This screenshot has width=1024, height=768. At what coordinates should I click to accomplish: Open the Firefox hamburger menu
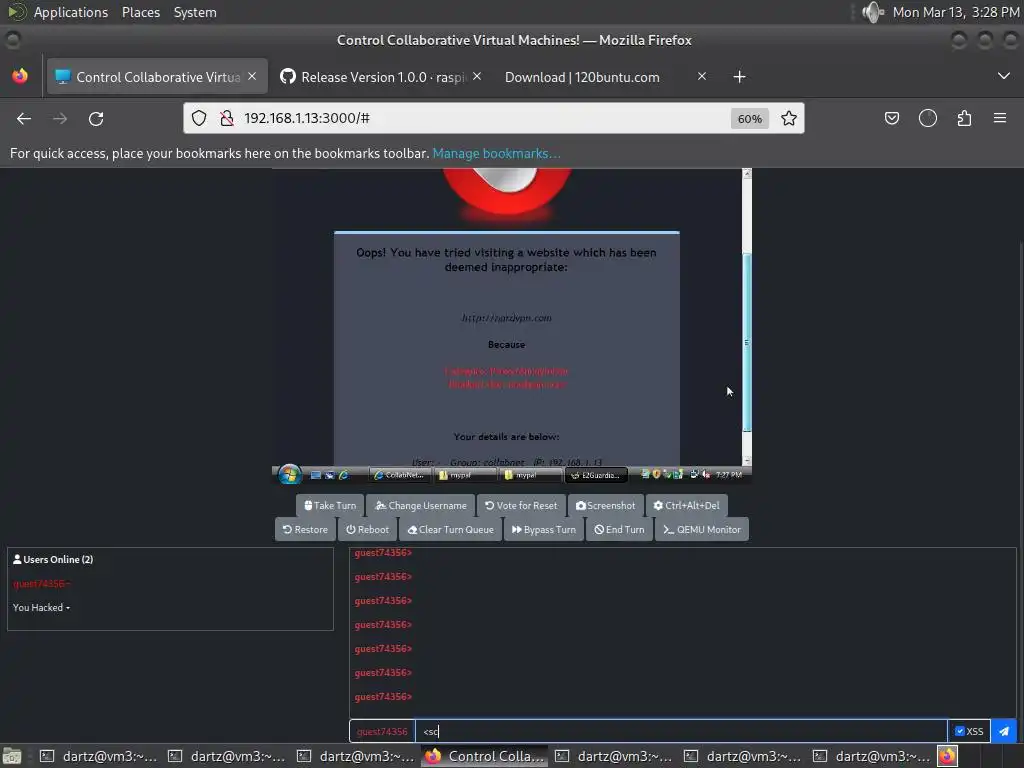tap(1000, 118)
